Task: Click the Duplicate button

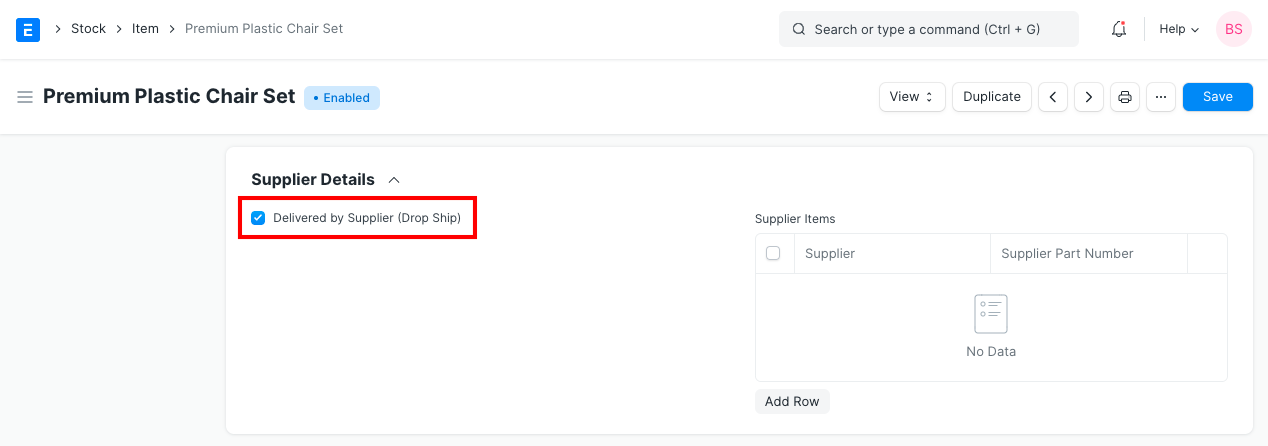Action: pyautogui.click(x=991, y=97)
